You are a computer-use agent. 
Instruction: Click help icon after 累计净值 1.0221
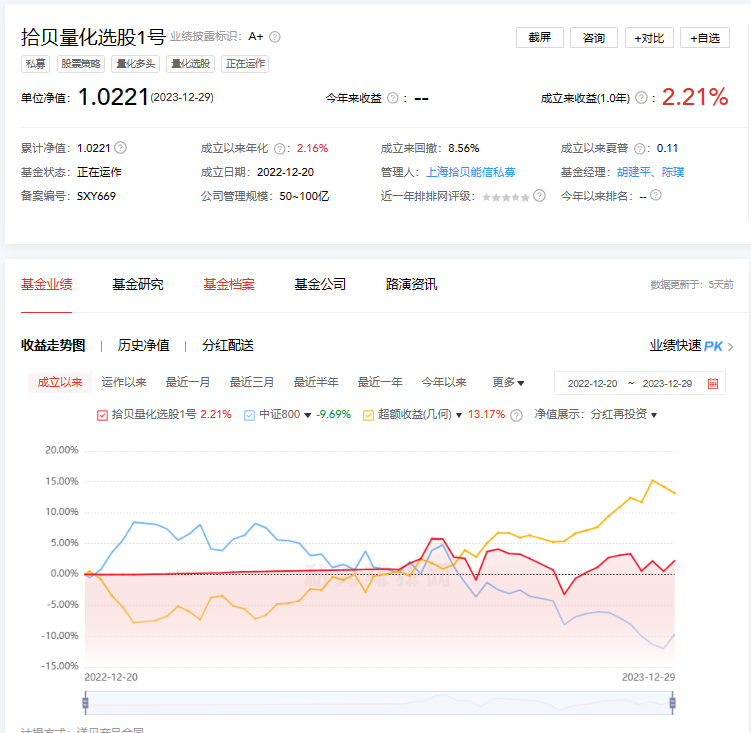(121, 148)
